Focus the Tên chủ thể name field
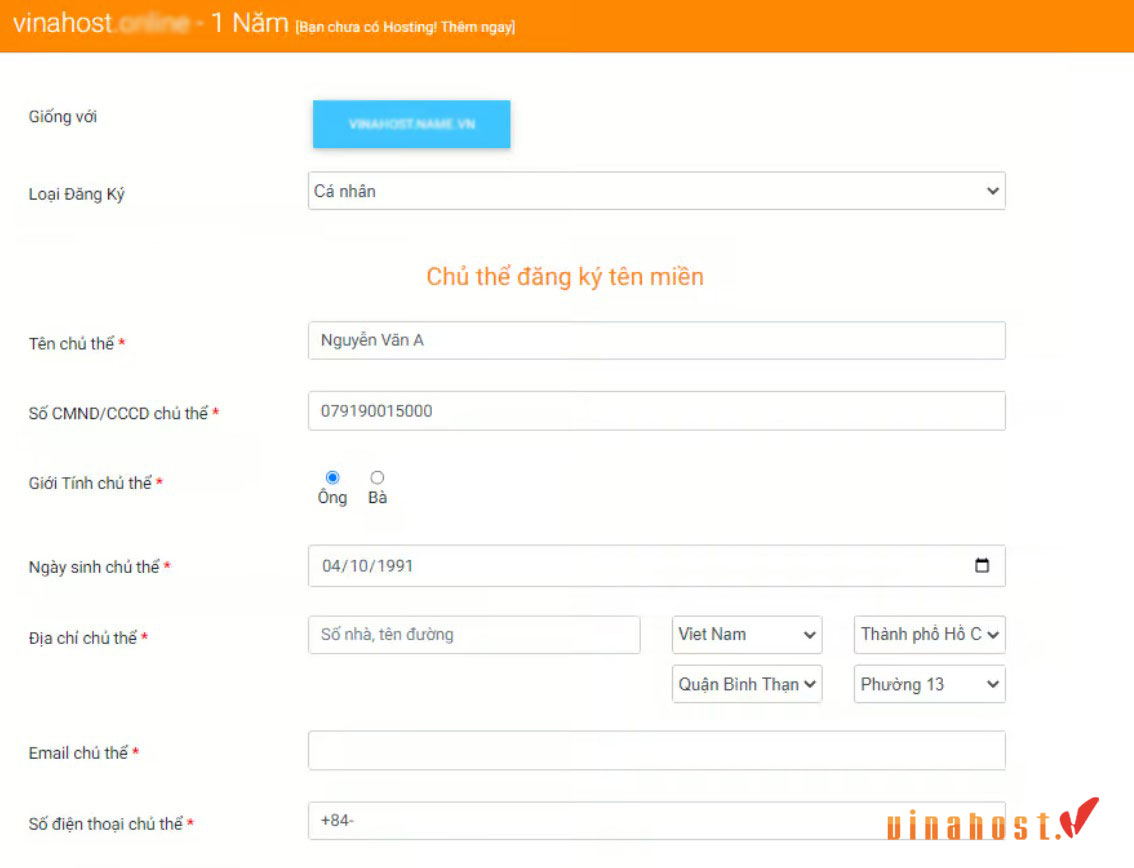This screenshot has width=1134, height=868. (656, 340)
